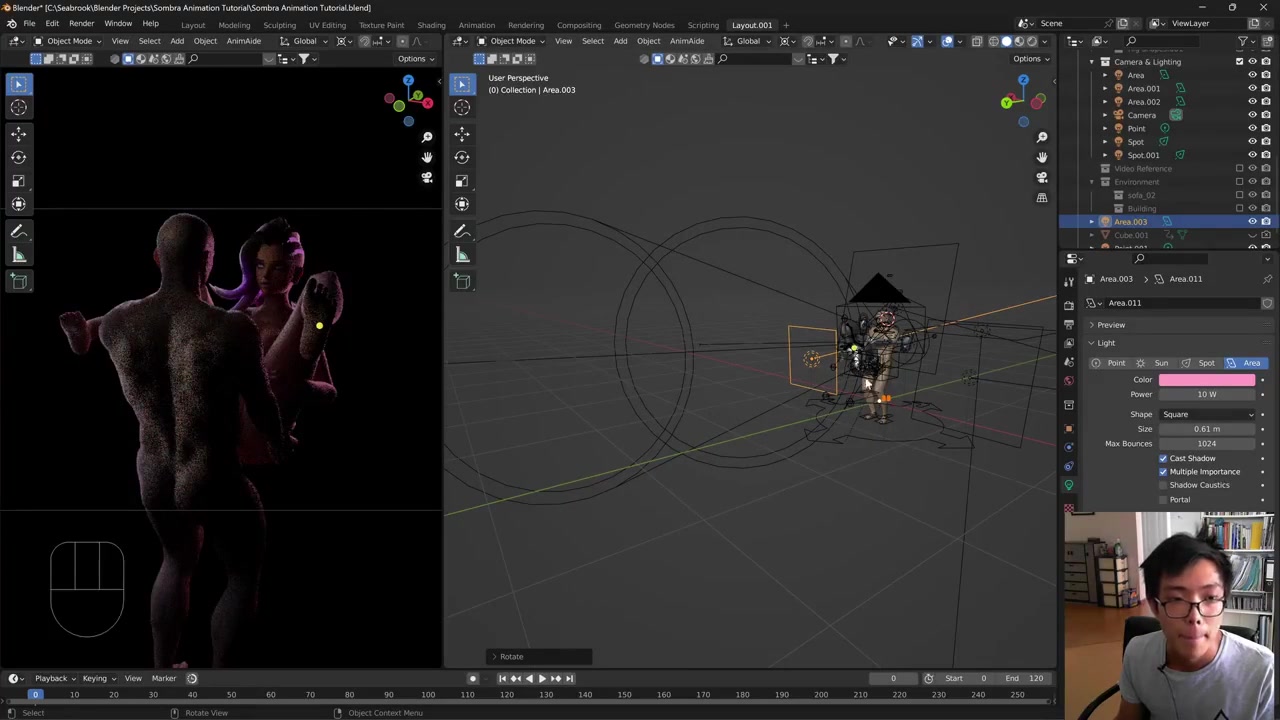Toggle Multiple Importance checkbox
The image size is (1280, 720).
1163,472
